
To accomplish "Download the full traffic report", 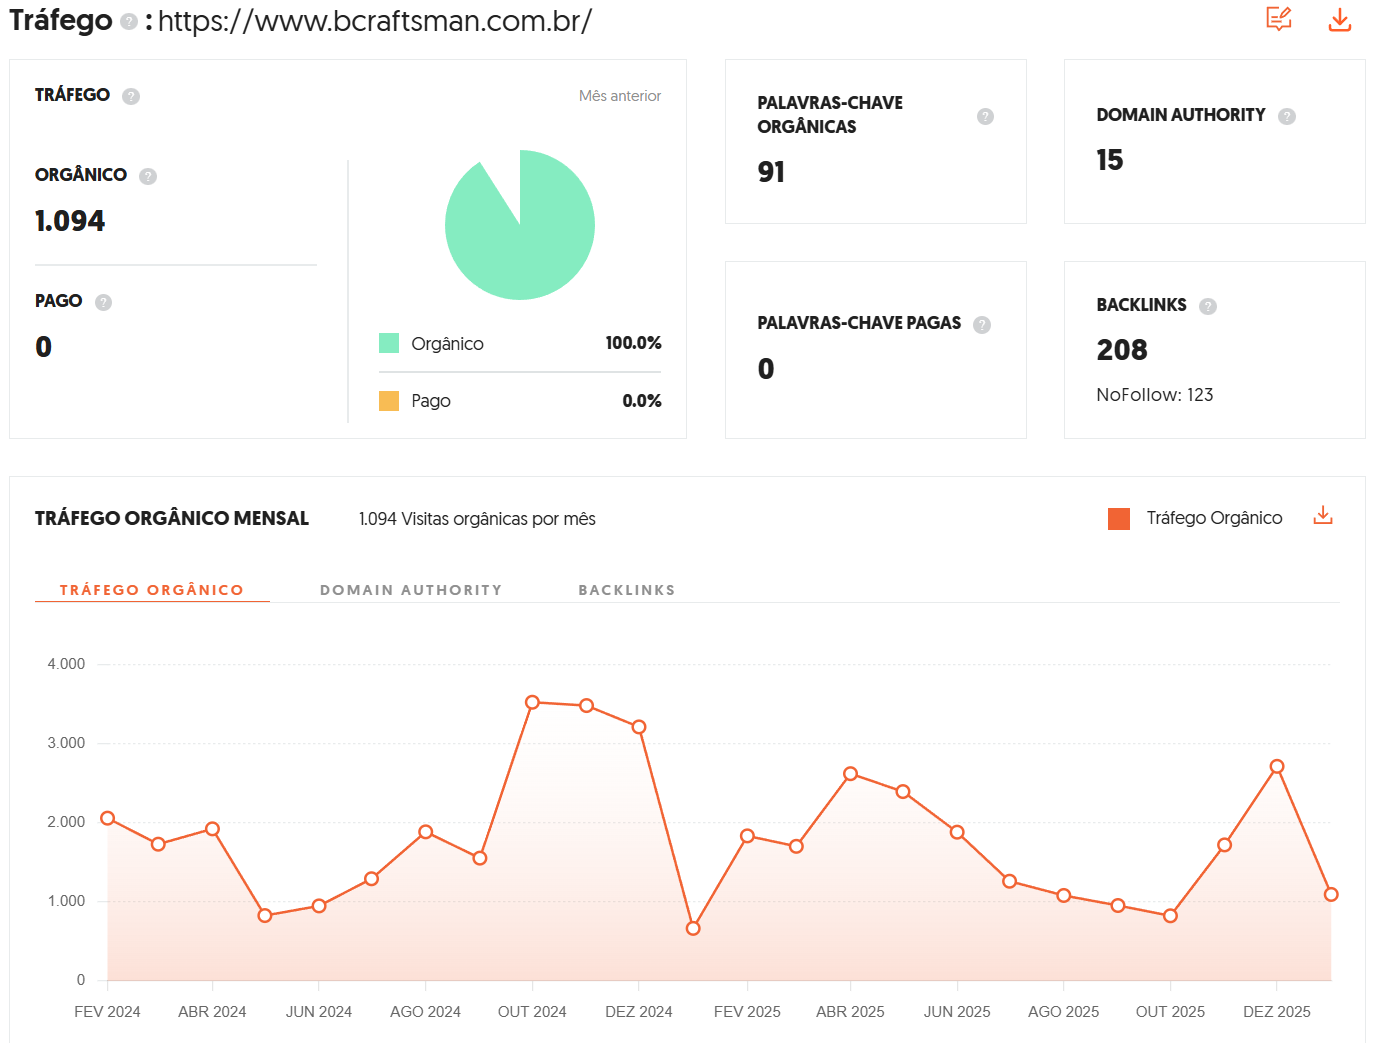I will pos(1339,19).
